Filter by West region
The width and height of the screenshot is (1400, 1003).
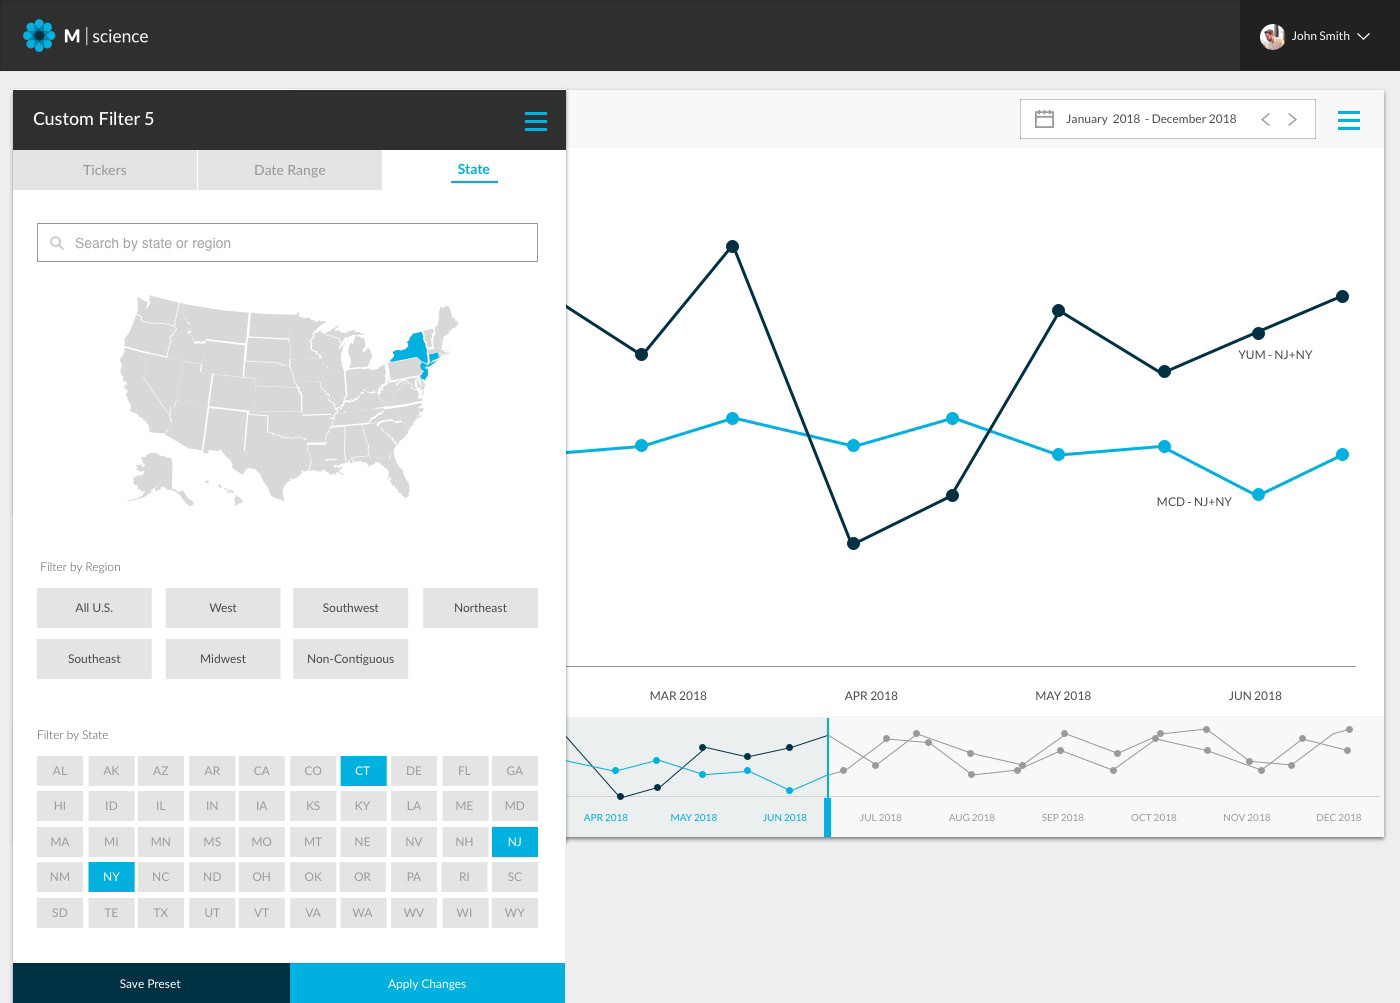(223, 608)
